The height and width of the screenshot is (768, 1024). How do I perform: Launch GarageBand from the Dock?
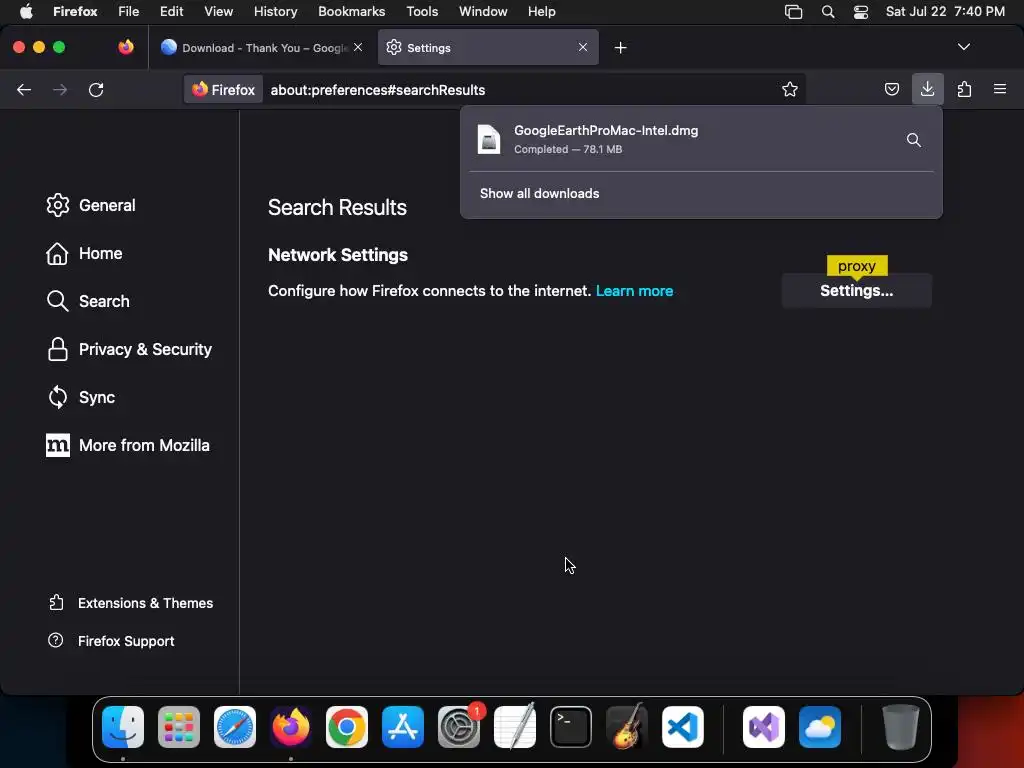(627, 727)
